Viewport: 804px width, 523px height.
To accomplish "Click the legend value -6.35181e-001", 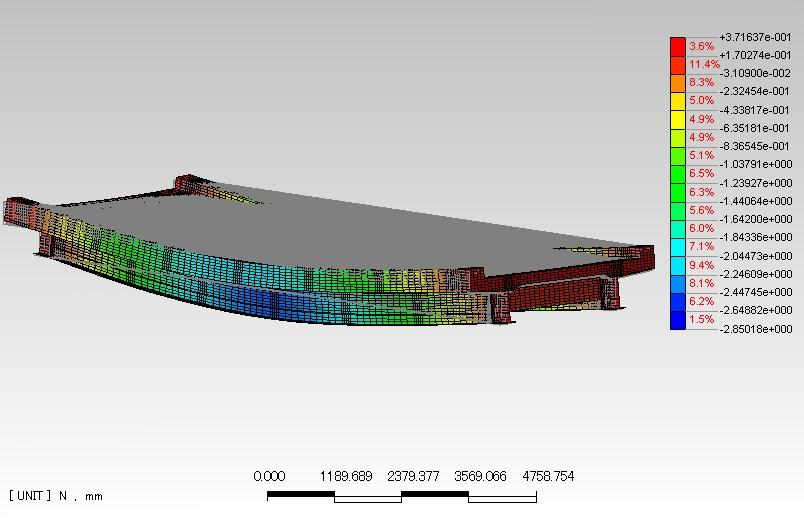I will [x=755, y=128].
